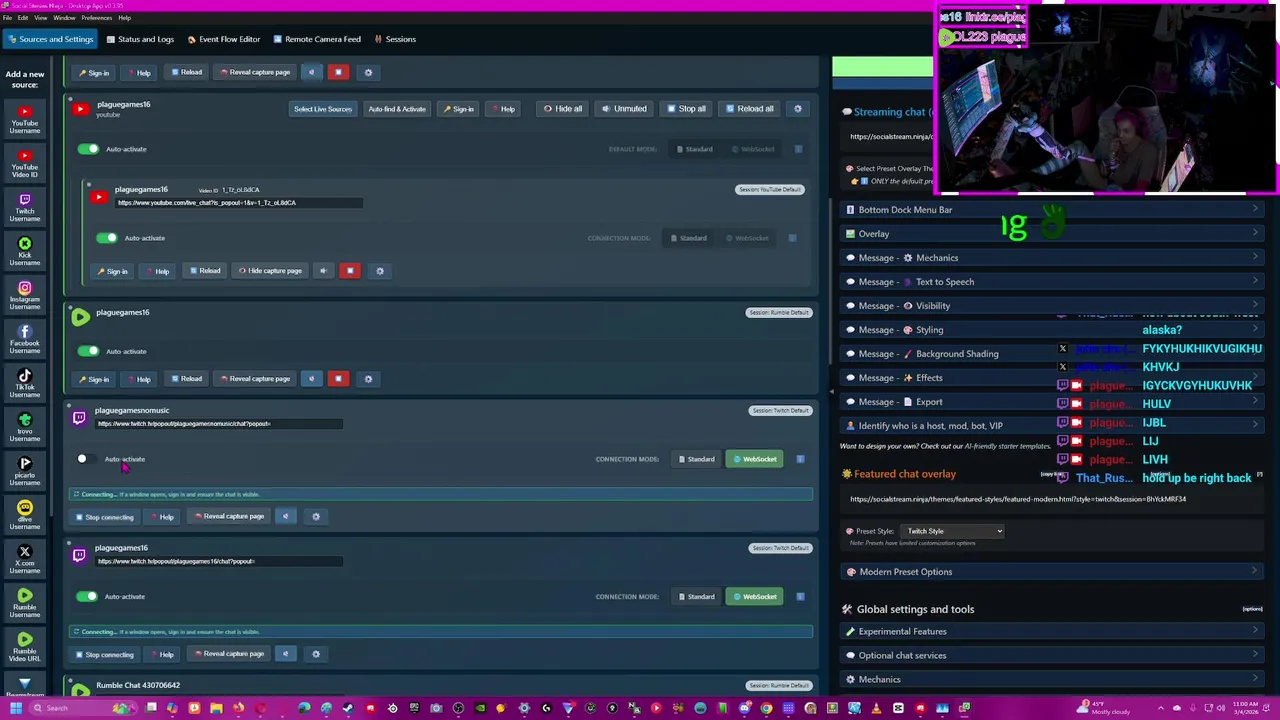
Task: Switch to Sources and Settings tab
Action: coord(50,39)
